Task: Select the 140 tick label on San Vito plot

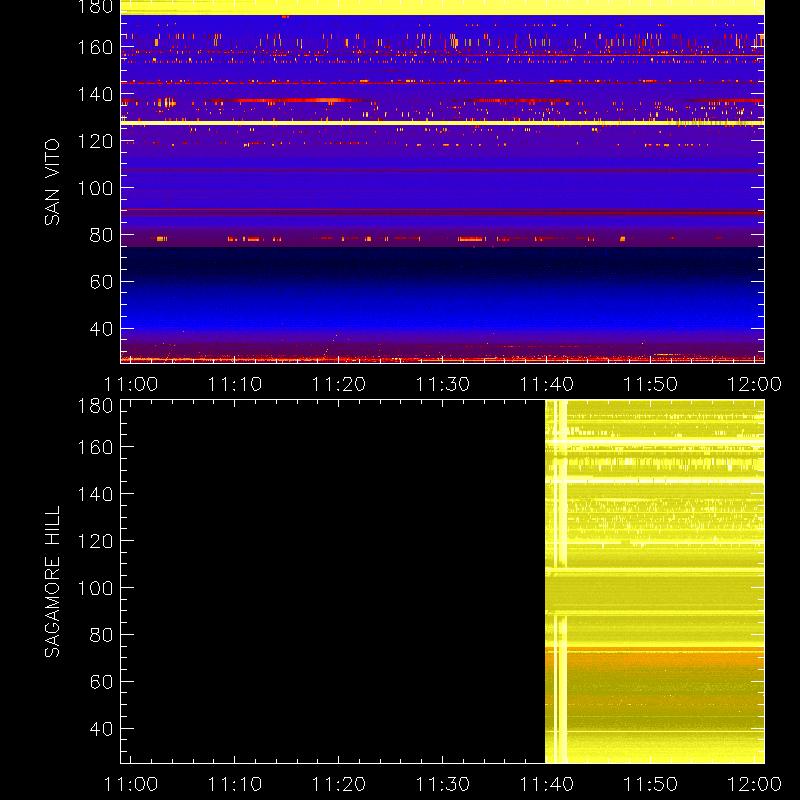Action: tap(95, 94)
